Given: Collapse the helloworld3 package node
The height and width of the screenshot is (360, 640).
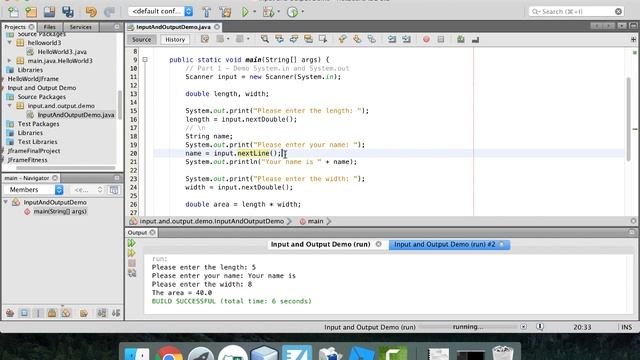Looking at the screenshot, I should click(10, 42).
